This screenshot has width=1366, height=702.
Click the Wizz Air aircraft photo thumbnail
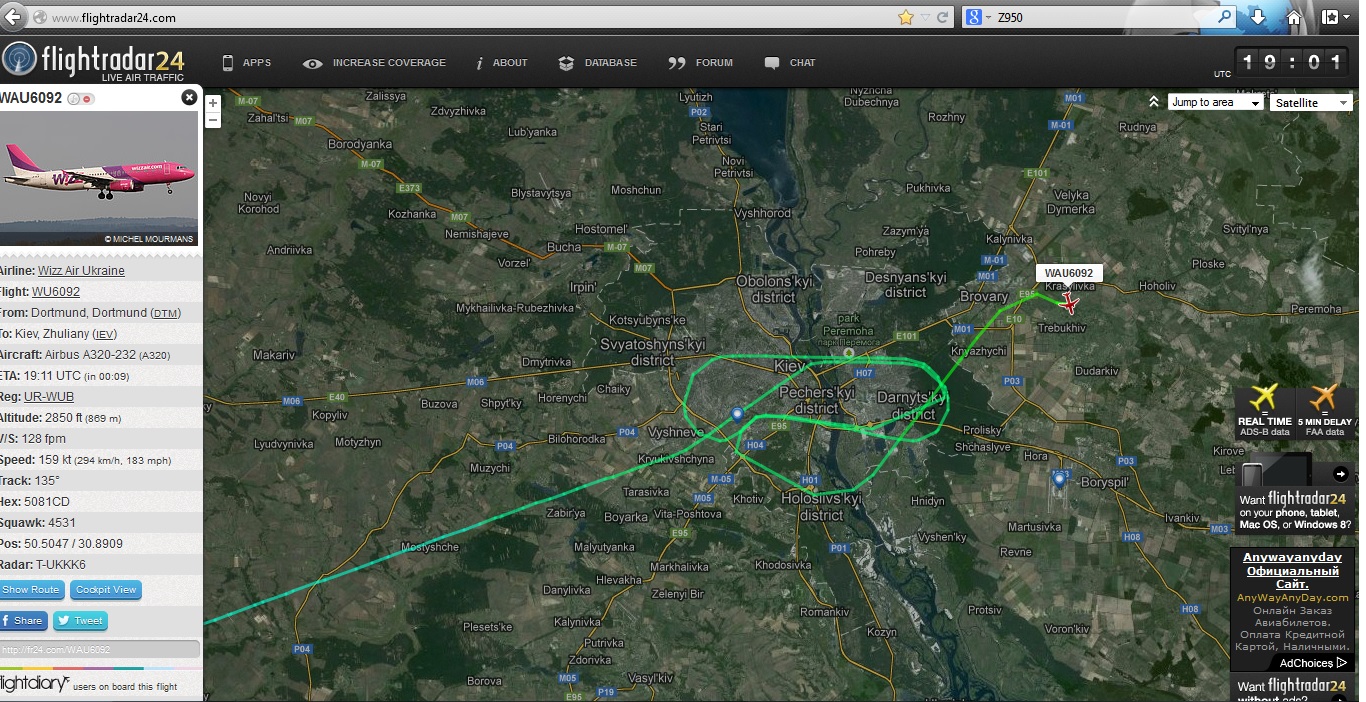coord(98,178)
